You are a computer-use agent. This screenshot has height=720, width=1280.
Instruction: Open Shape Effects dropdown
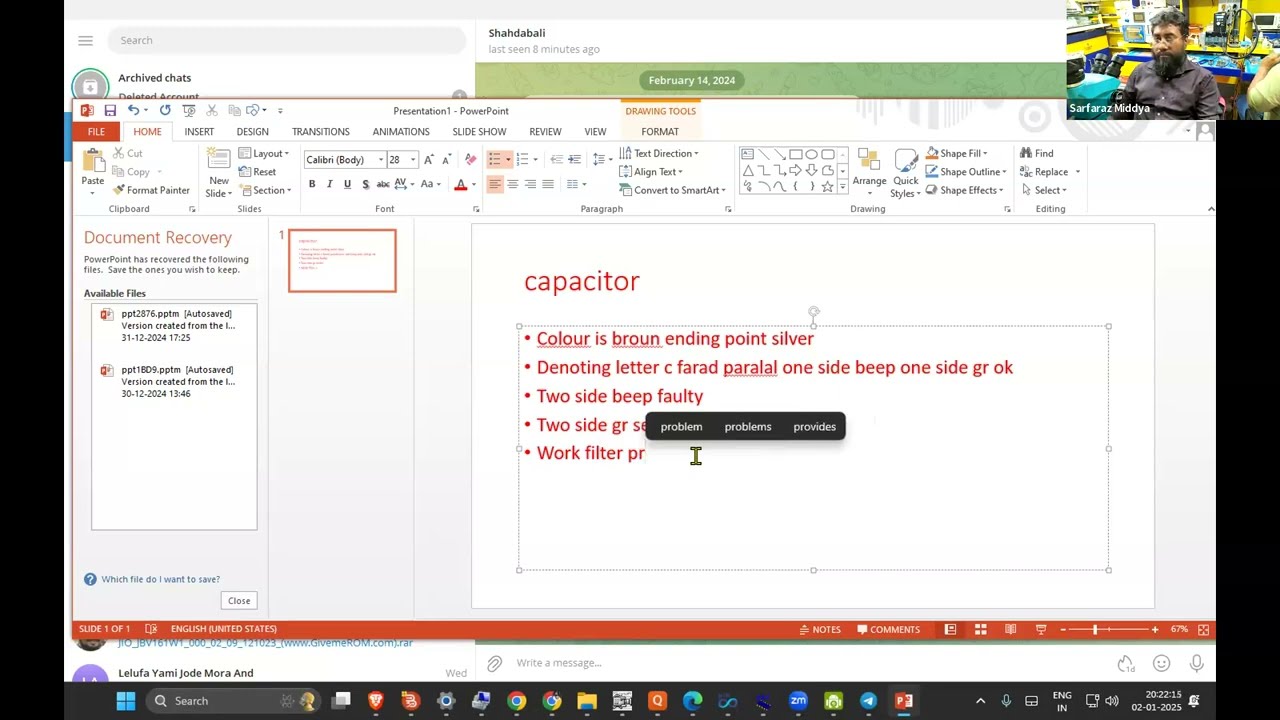965,190
